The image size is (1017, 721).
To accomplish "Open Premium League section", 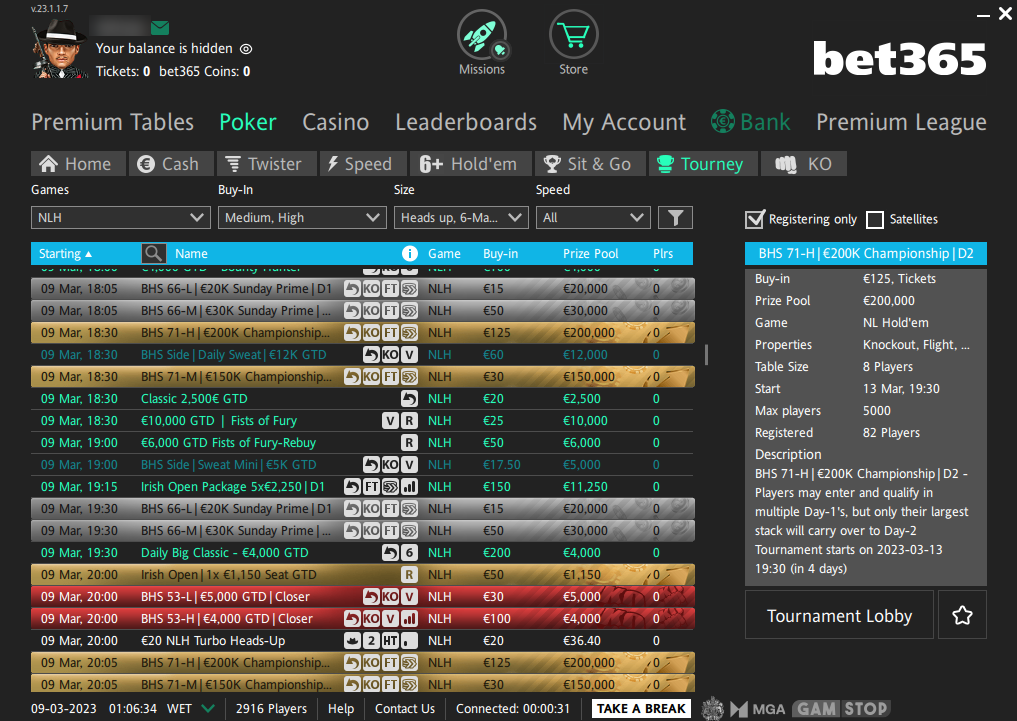I will (x=902, y=122).
